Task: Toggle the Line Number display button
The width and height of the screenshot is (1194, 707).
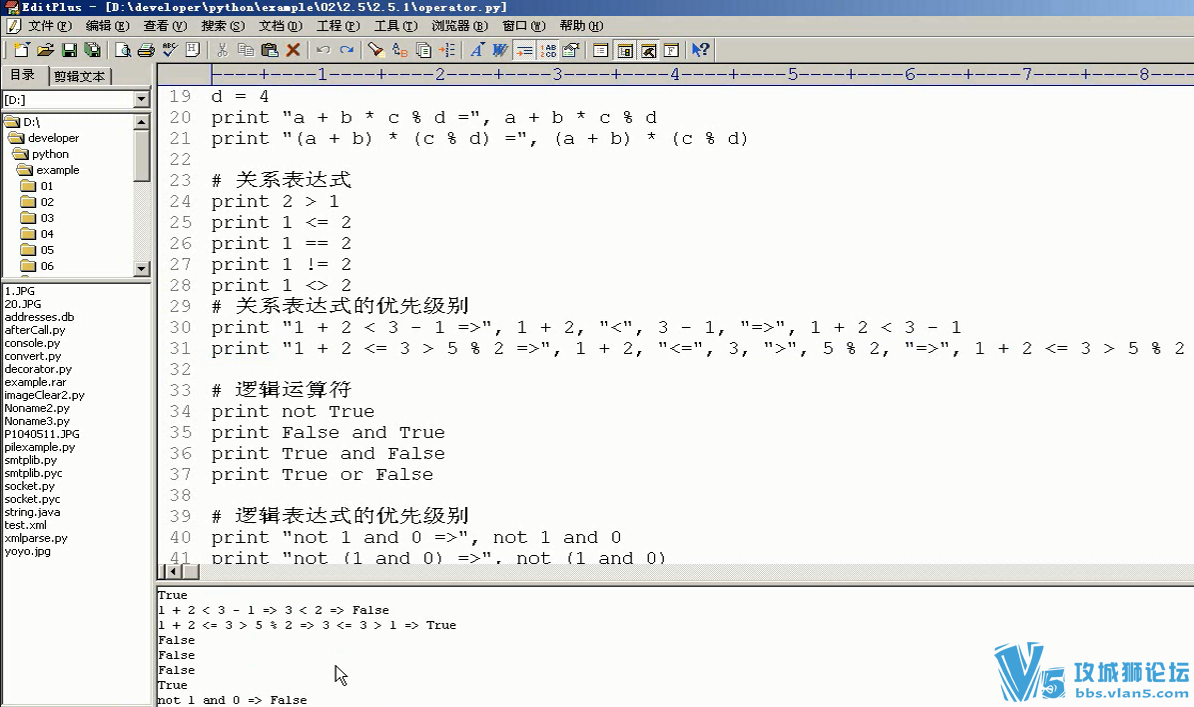Action: pos(548,50)
